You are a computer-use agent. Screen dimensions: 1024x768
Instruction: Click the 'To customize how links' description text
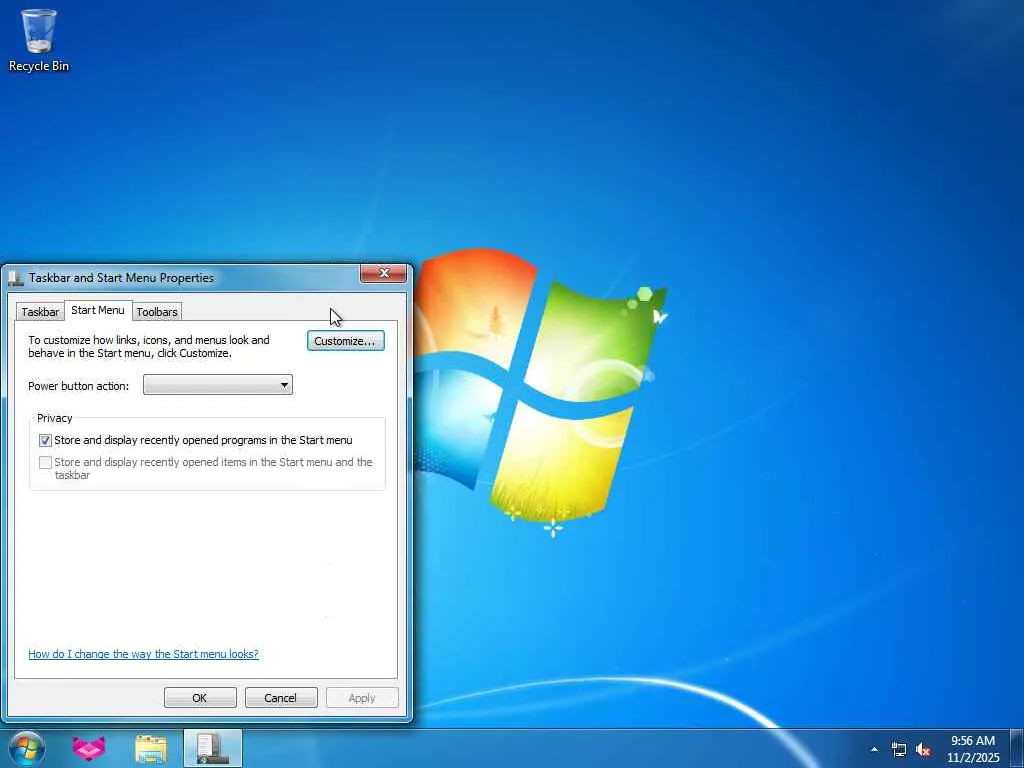(x=149, y=346)
